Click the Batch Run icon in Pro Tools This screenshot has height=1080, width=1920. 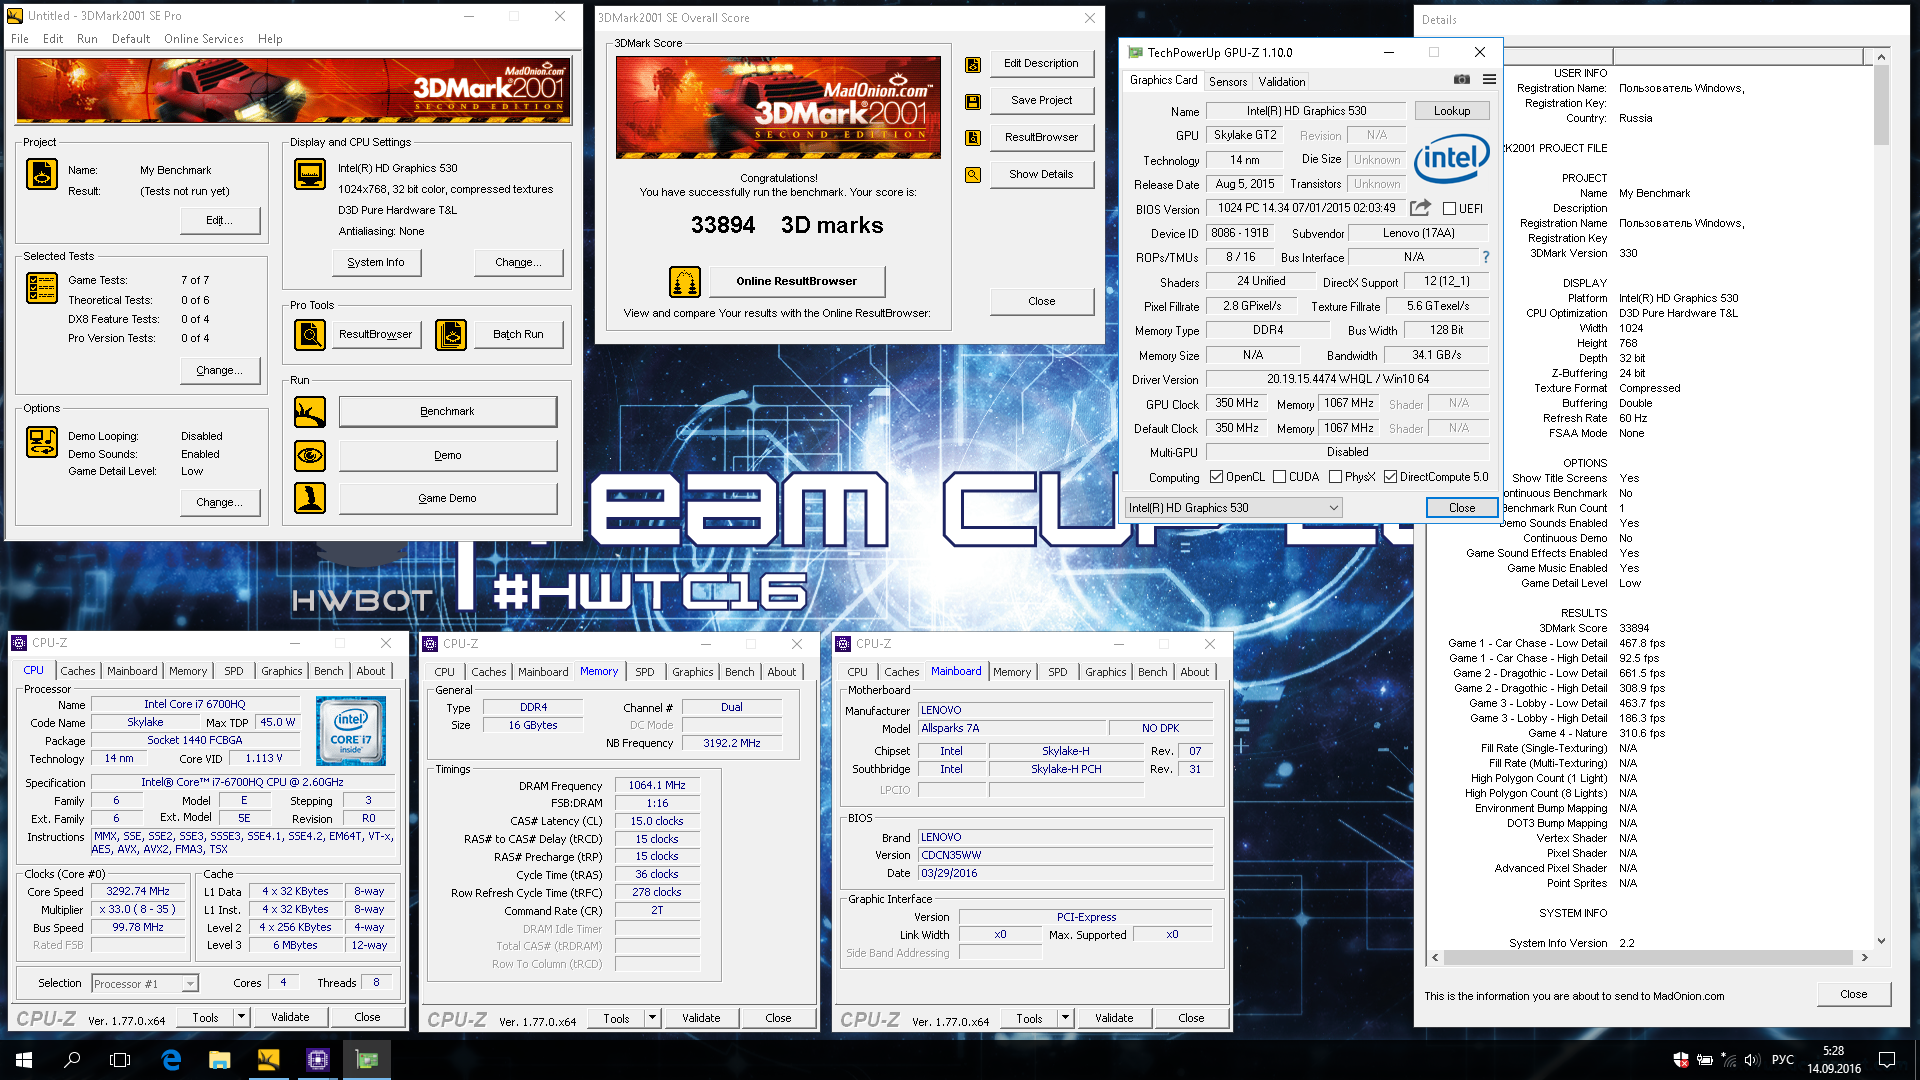[x=451, y=334]
